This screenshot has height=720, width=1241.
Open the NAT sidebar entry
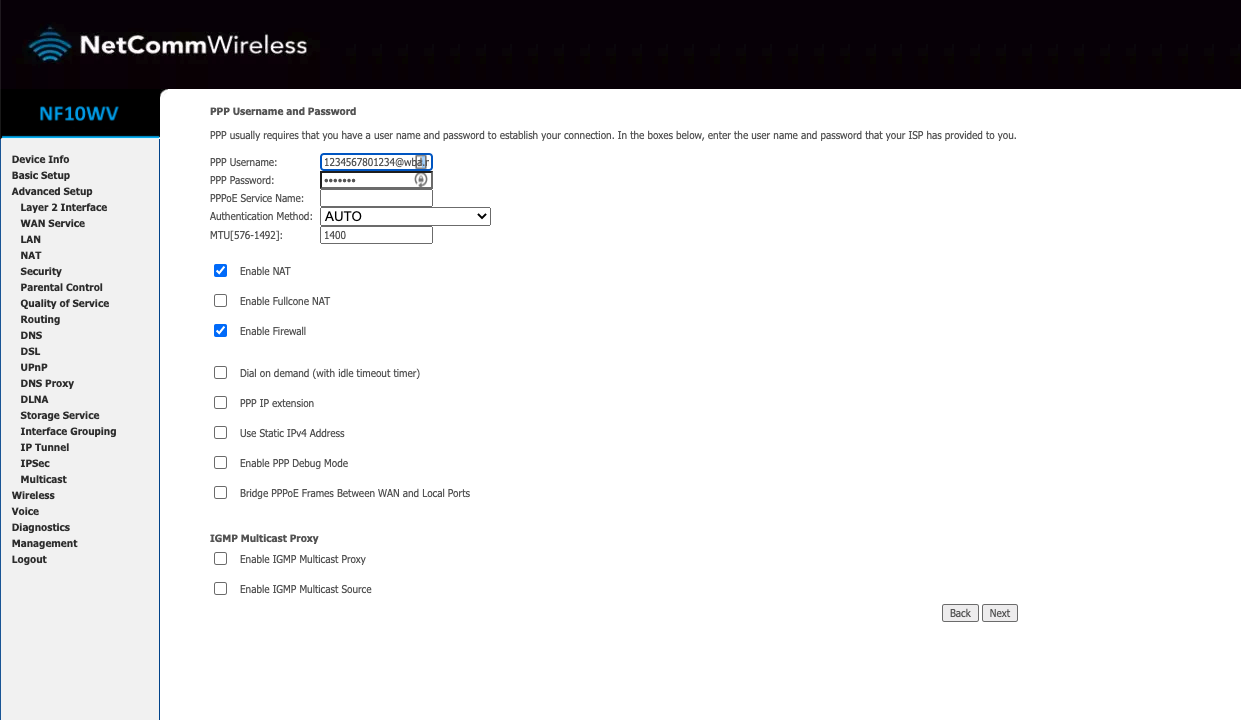pos(31,256)
